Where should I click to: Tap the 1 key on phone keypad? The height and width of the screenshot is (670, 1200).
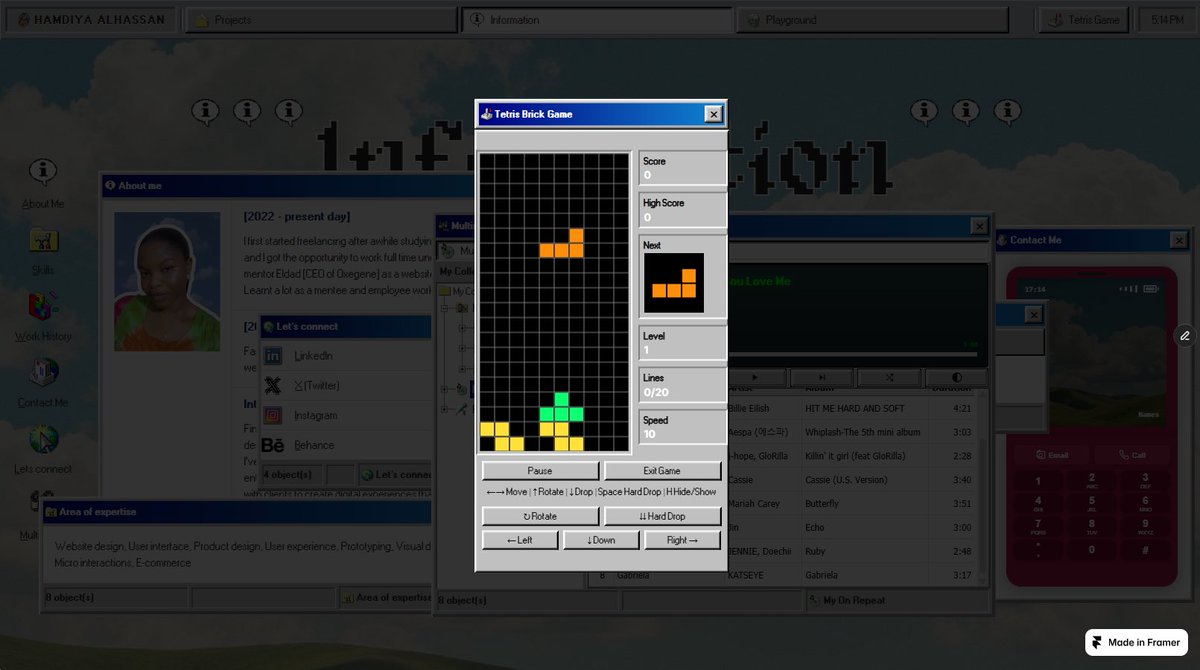point(1038,480)
